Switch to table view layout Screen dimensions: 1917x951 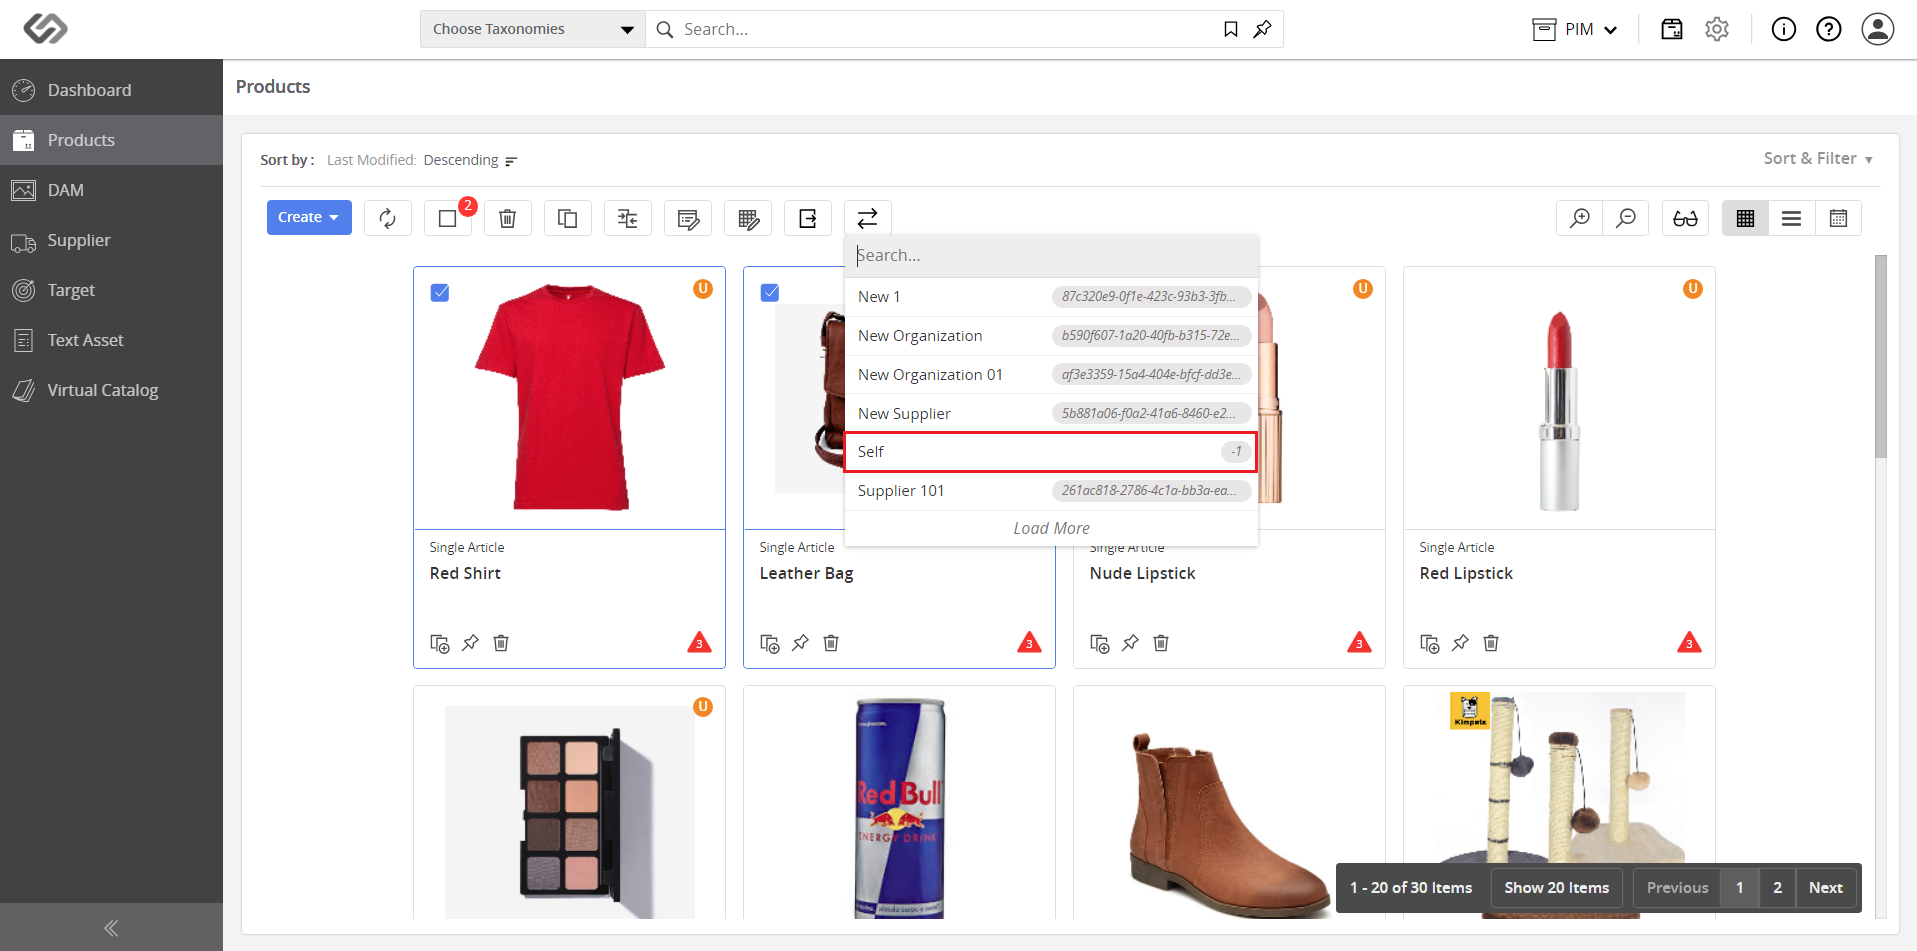pyautogui.click(x=1838, y=218)
